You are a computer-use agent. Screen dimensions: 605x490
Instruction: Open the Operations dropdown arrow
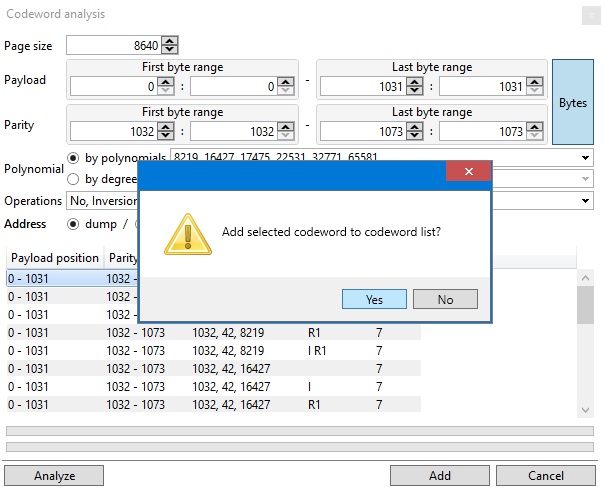585,201
